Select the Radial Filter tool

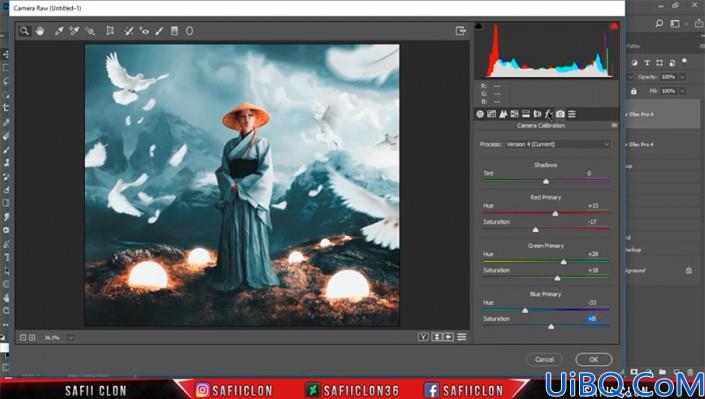190,31
